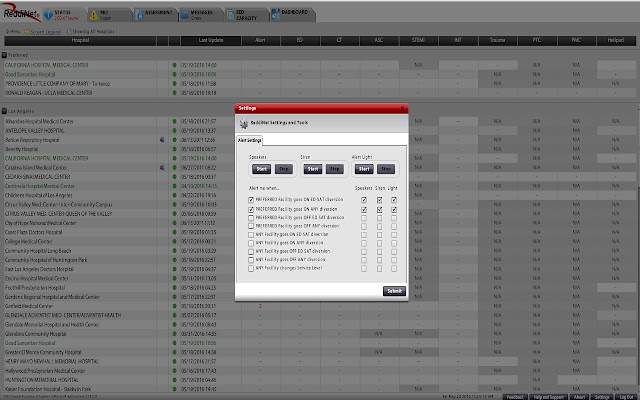Enable 'PREFERRED facility goes OFF ED SAT diversion' alert
This screenshot has width=640, height=400.
pos(251,219)
